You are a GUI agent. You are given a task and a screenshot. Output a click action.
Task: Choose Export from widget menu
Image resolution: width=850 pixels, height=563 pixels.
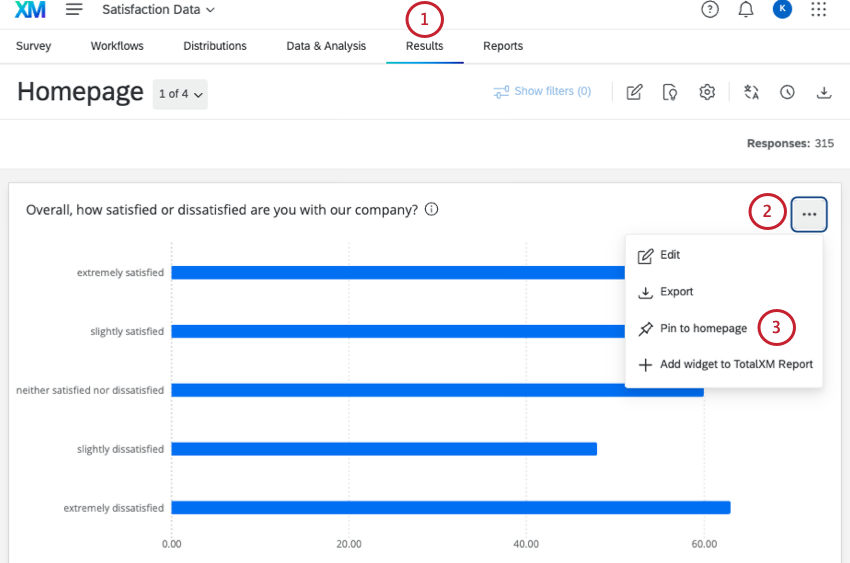click(x=723, y=292)
